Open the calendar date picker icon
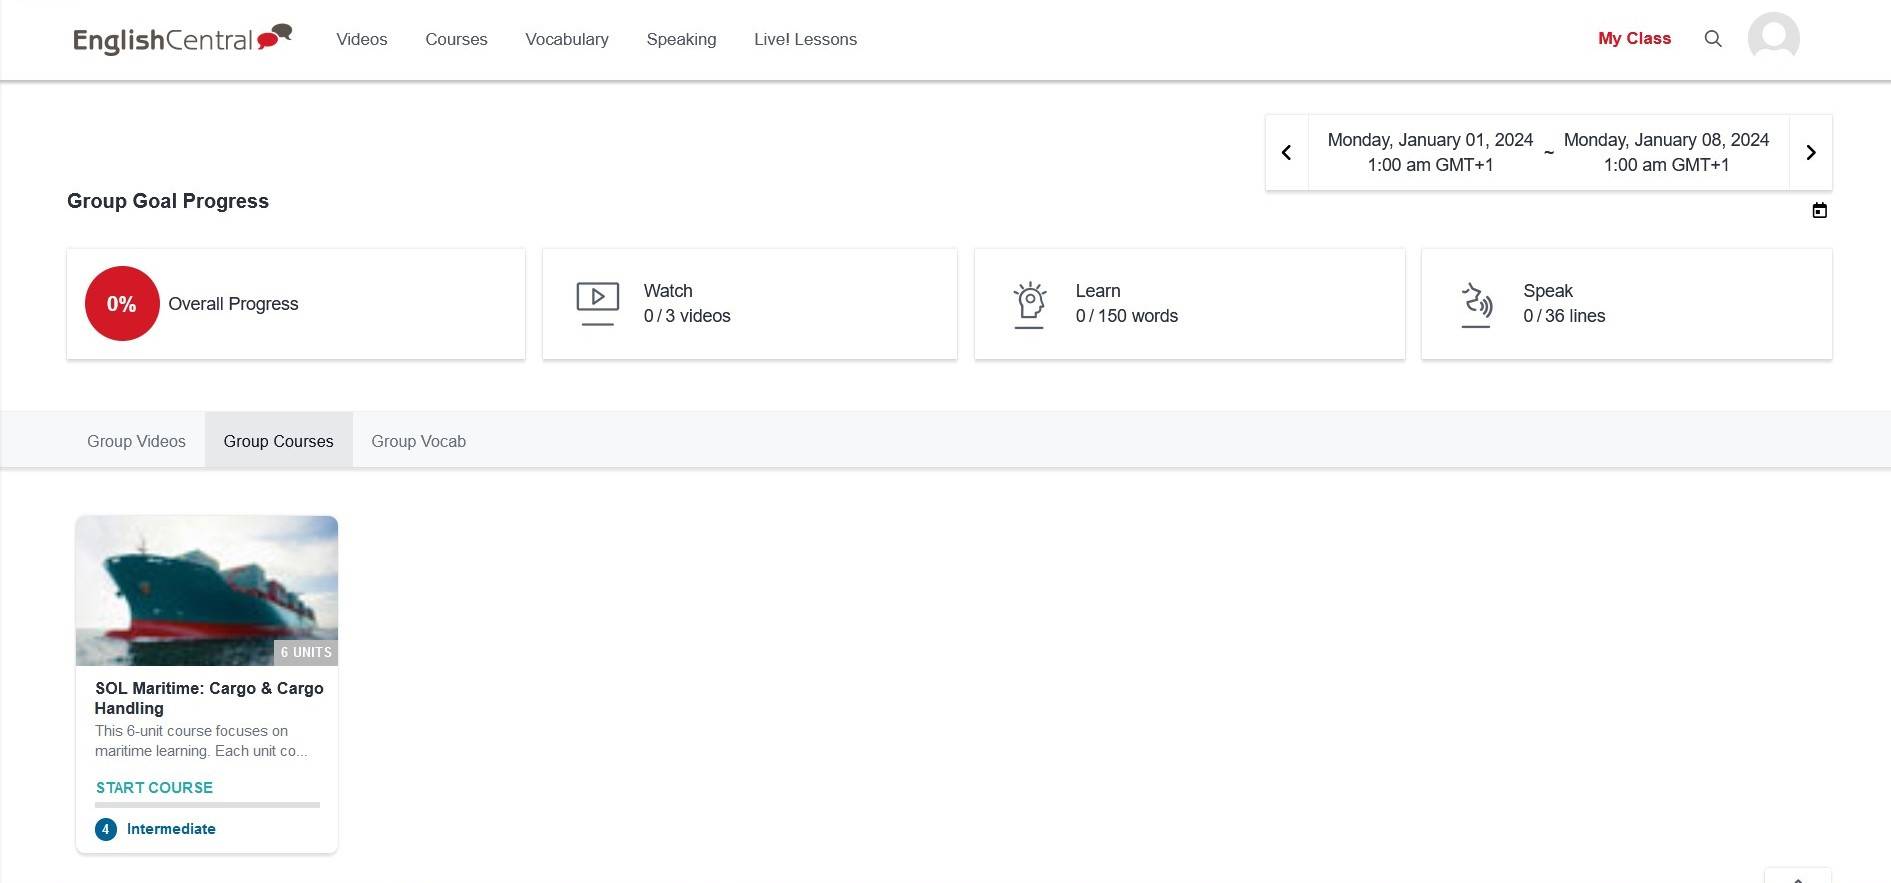The height and width of the screenshot is (883, 1891). click(1819, 211)
